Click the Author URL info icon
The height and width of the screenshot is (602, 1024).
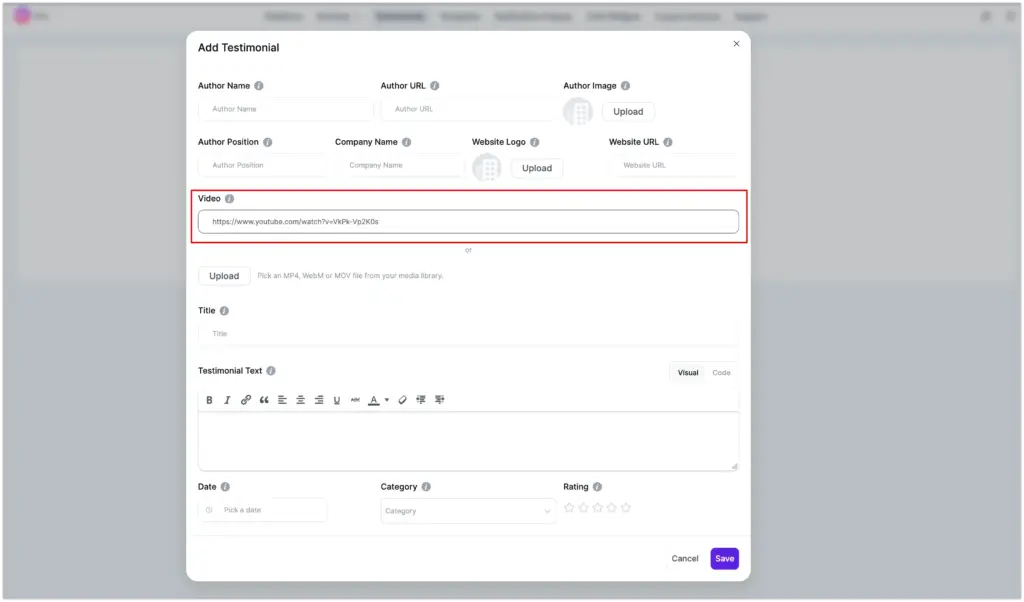435,86
